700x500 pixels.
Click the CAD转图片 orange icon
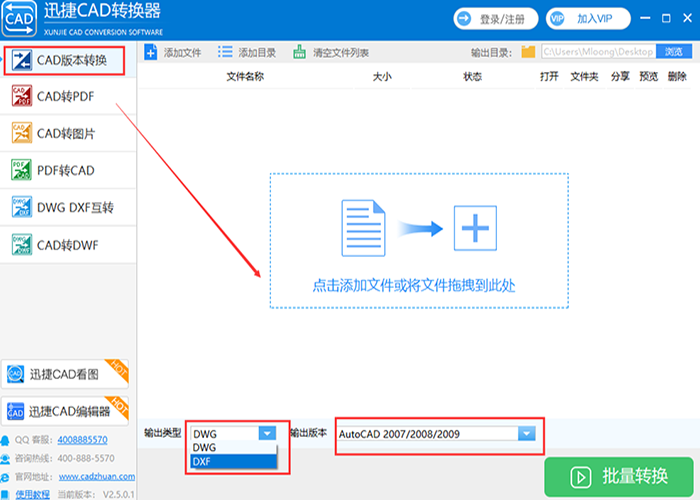point(21,133)
